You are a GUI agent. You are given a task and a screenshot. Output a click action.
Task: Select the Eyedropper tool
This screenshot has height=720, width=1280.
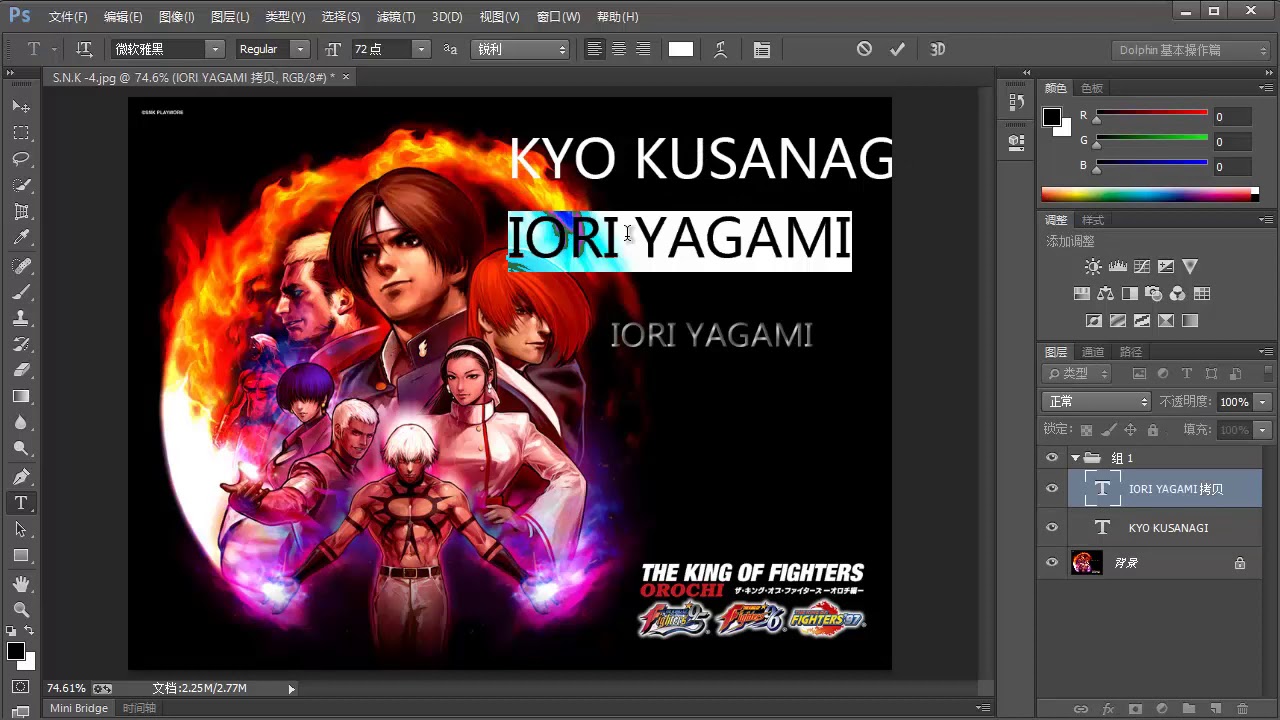click(x=21, y=238)
